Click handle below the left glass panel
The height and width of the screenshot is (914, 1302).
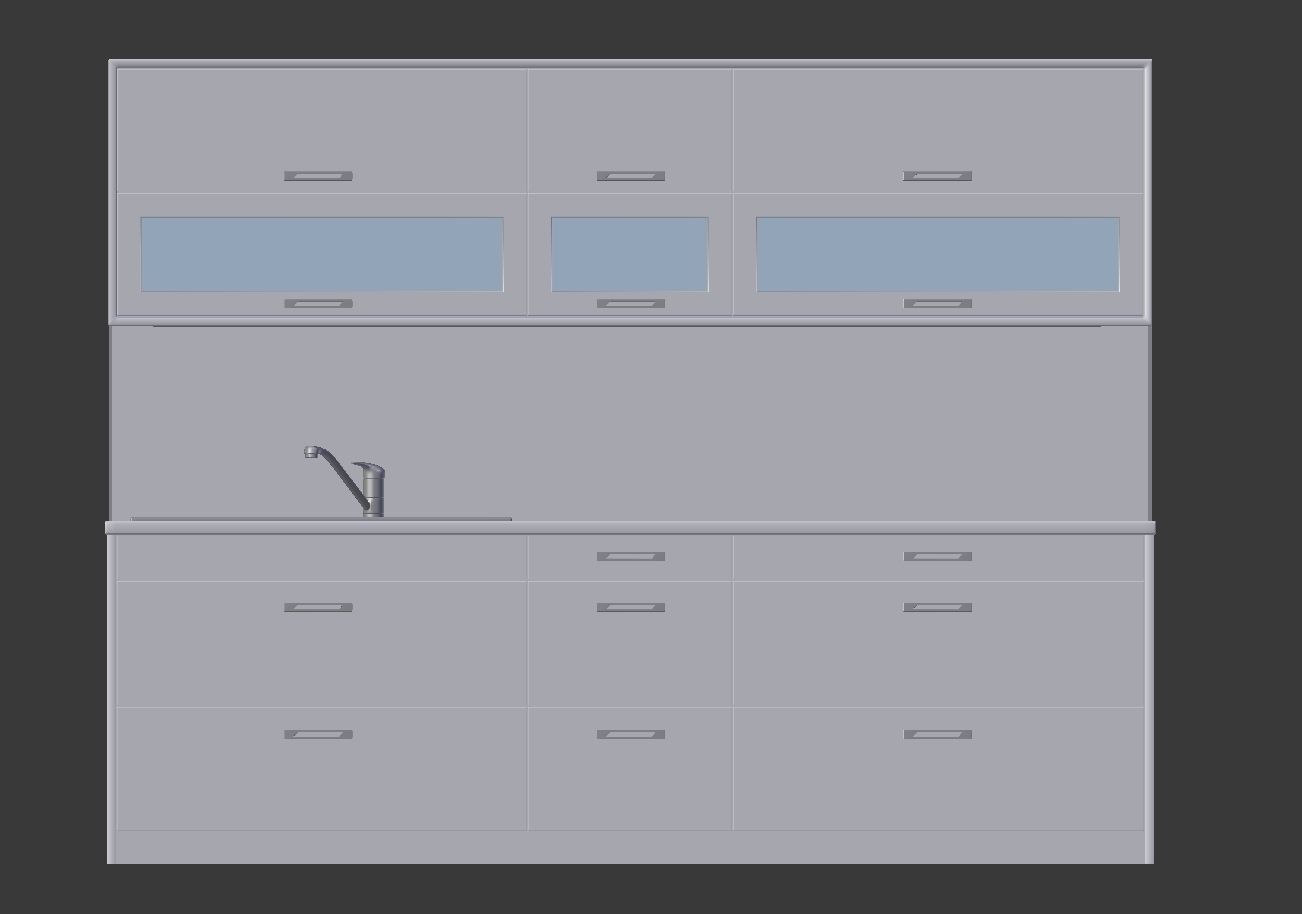(x=318, y=303)
